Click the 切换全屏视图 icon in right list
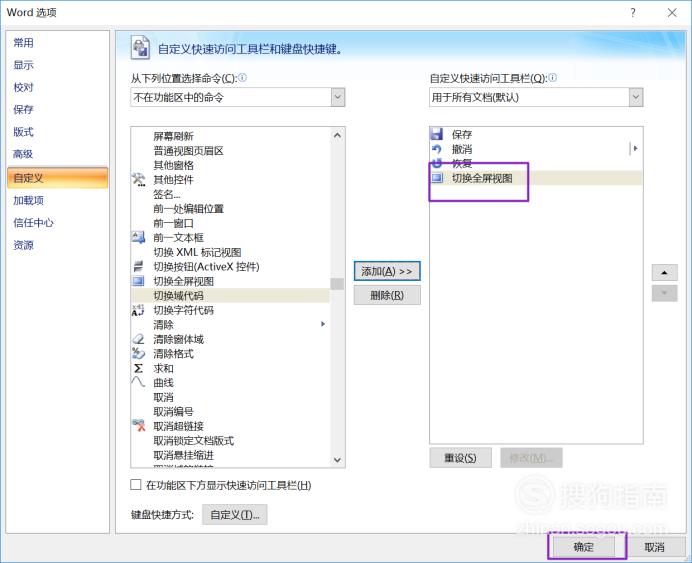Screen dimensions: 692x563 (x=437, y=178)
